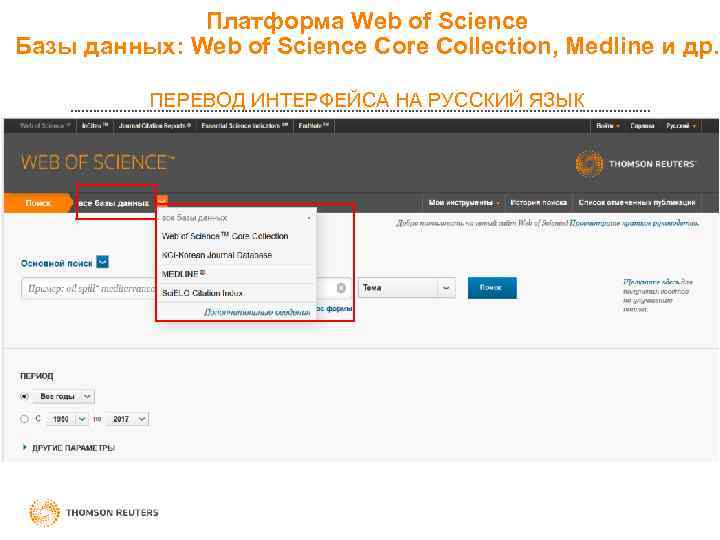Open the start year 1980 dropdown

[x=68, y=419]
